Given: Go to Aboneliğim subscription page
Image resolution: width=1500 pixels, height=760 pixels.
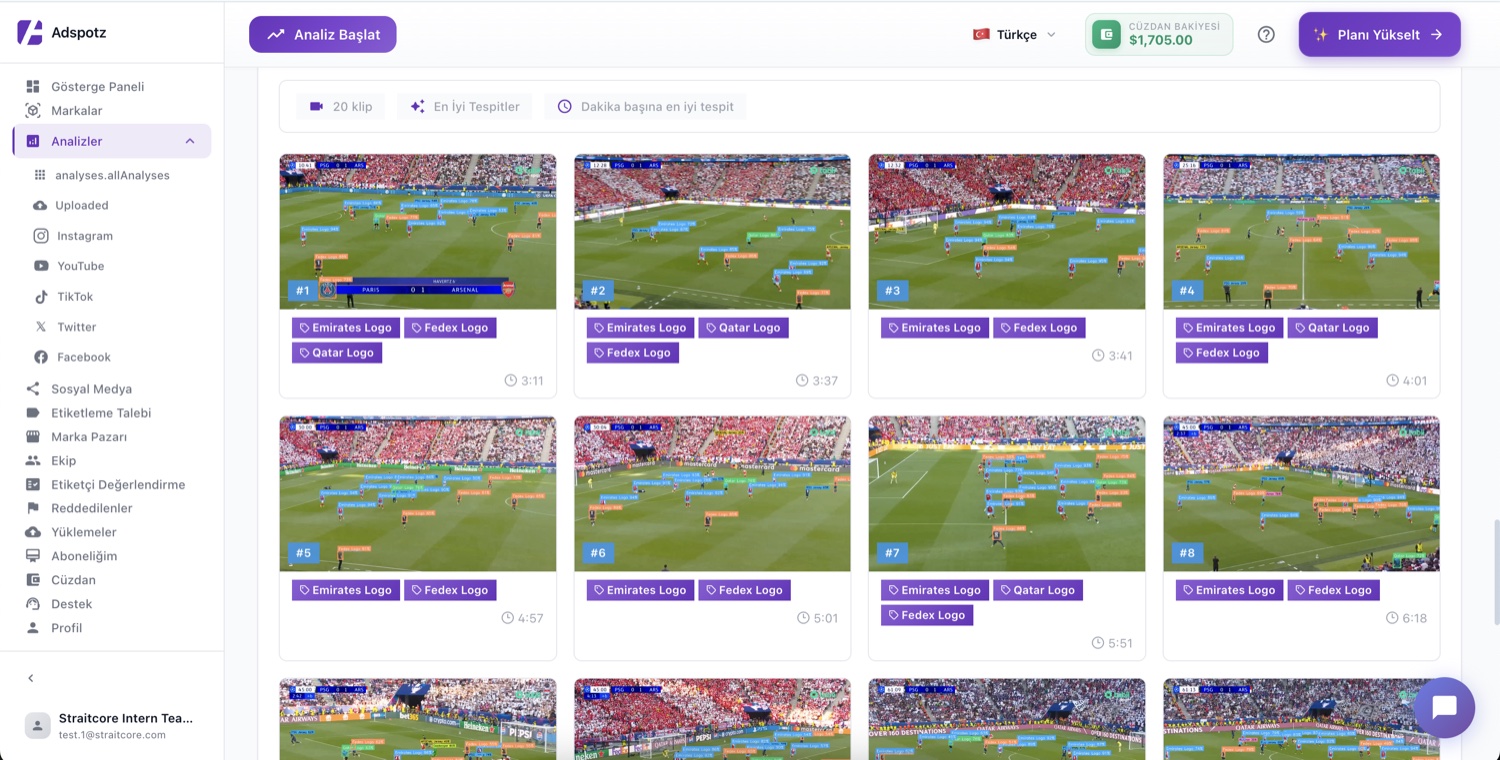Looking at the screenshot, I should (x=84, y=556).
